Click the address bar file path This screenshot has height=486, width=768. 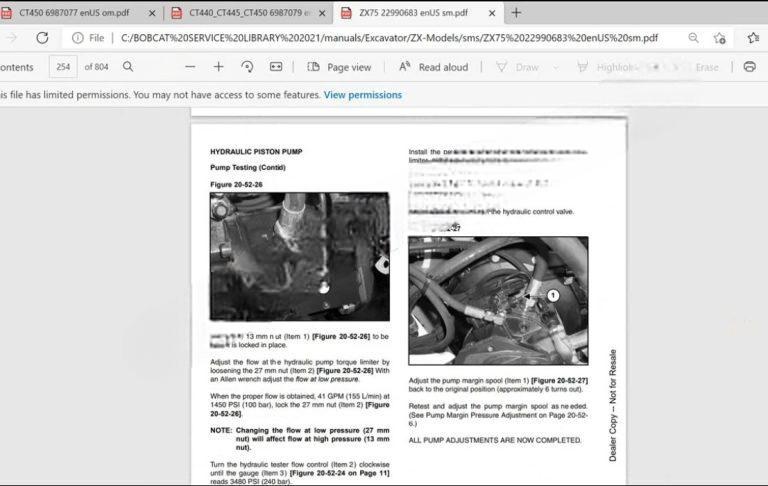tap(388, 38)
